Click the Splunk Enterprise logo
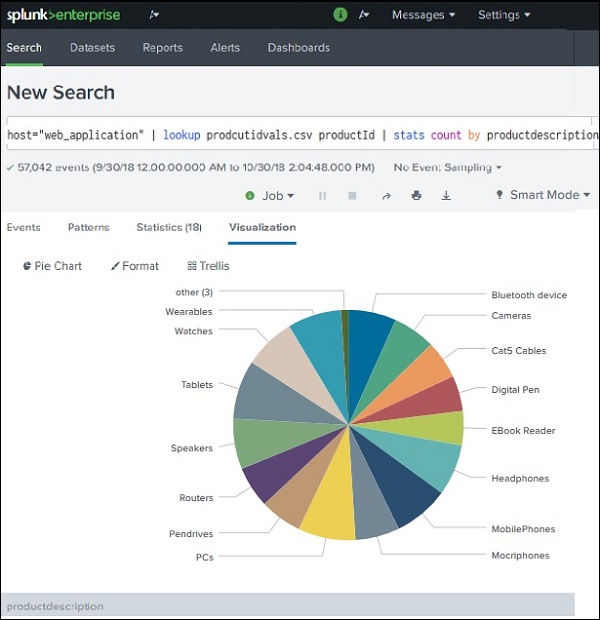This screenshot has height=620, width=600. click(x=63, y=15)
